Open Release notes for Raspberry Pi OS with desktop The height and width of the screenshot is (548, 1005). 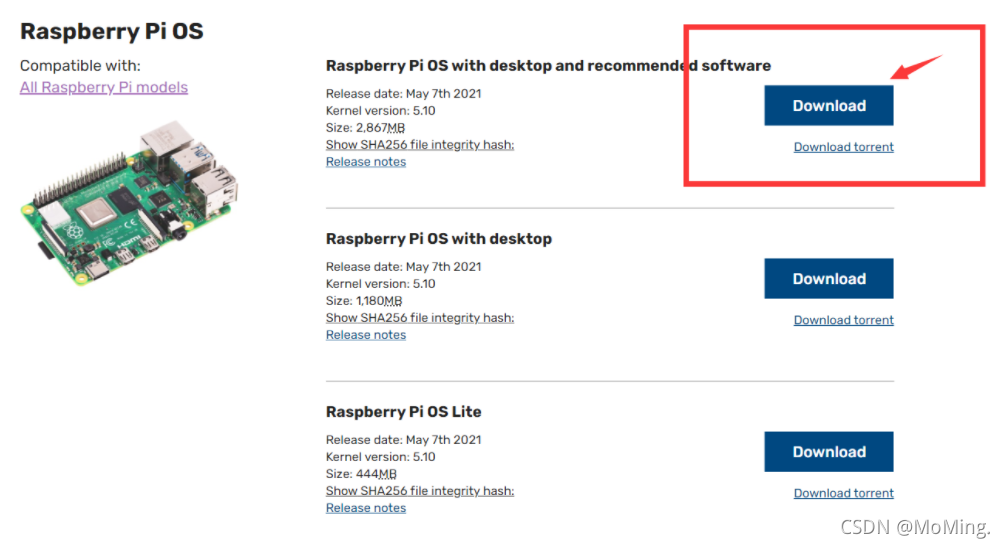pyautogui.click(x=366, y=335)
